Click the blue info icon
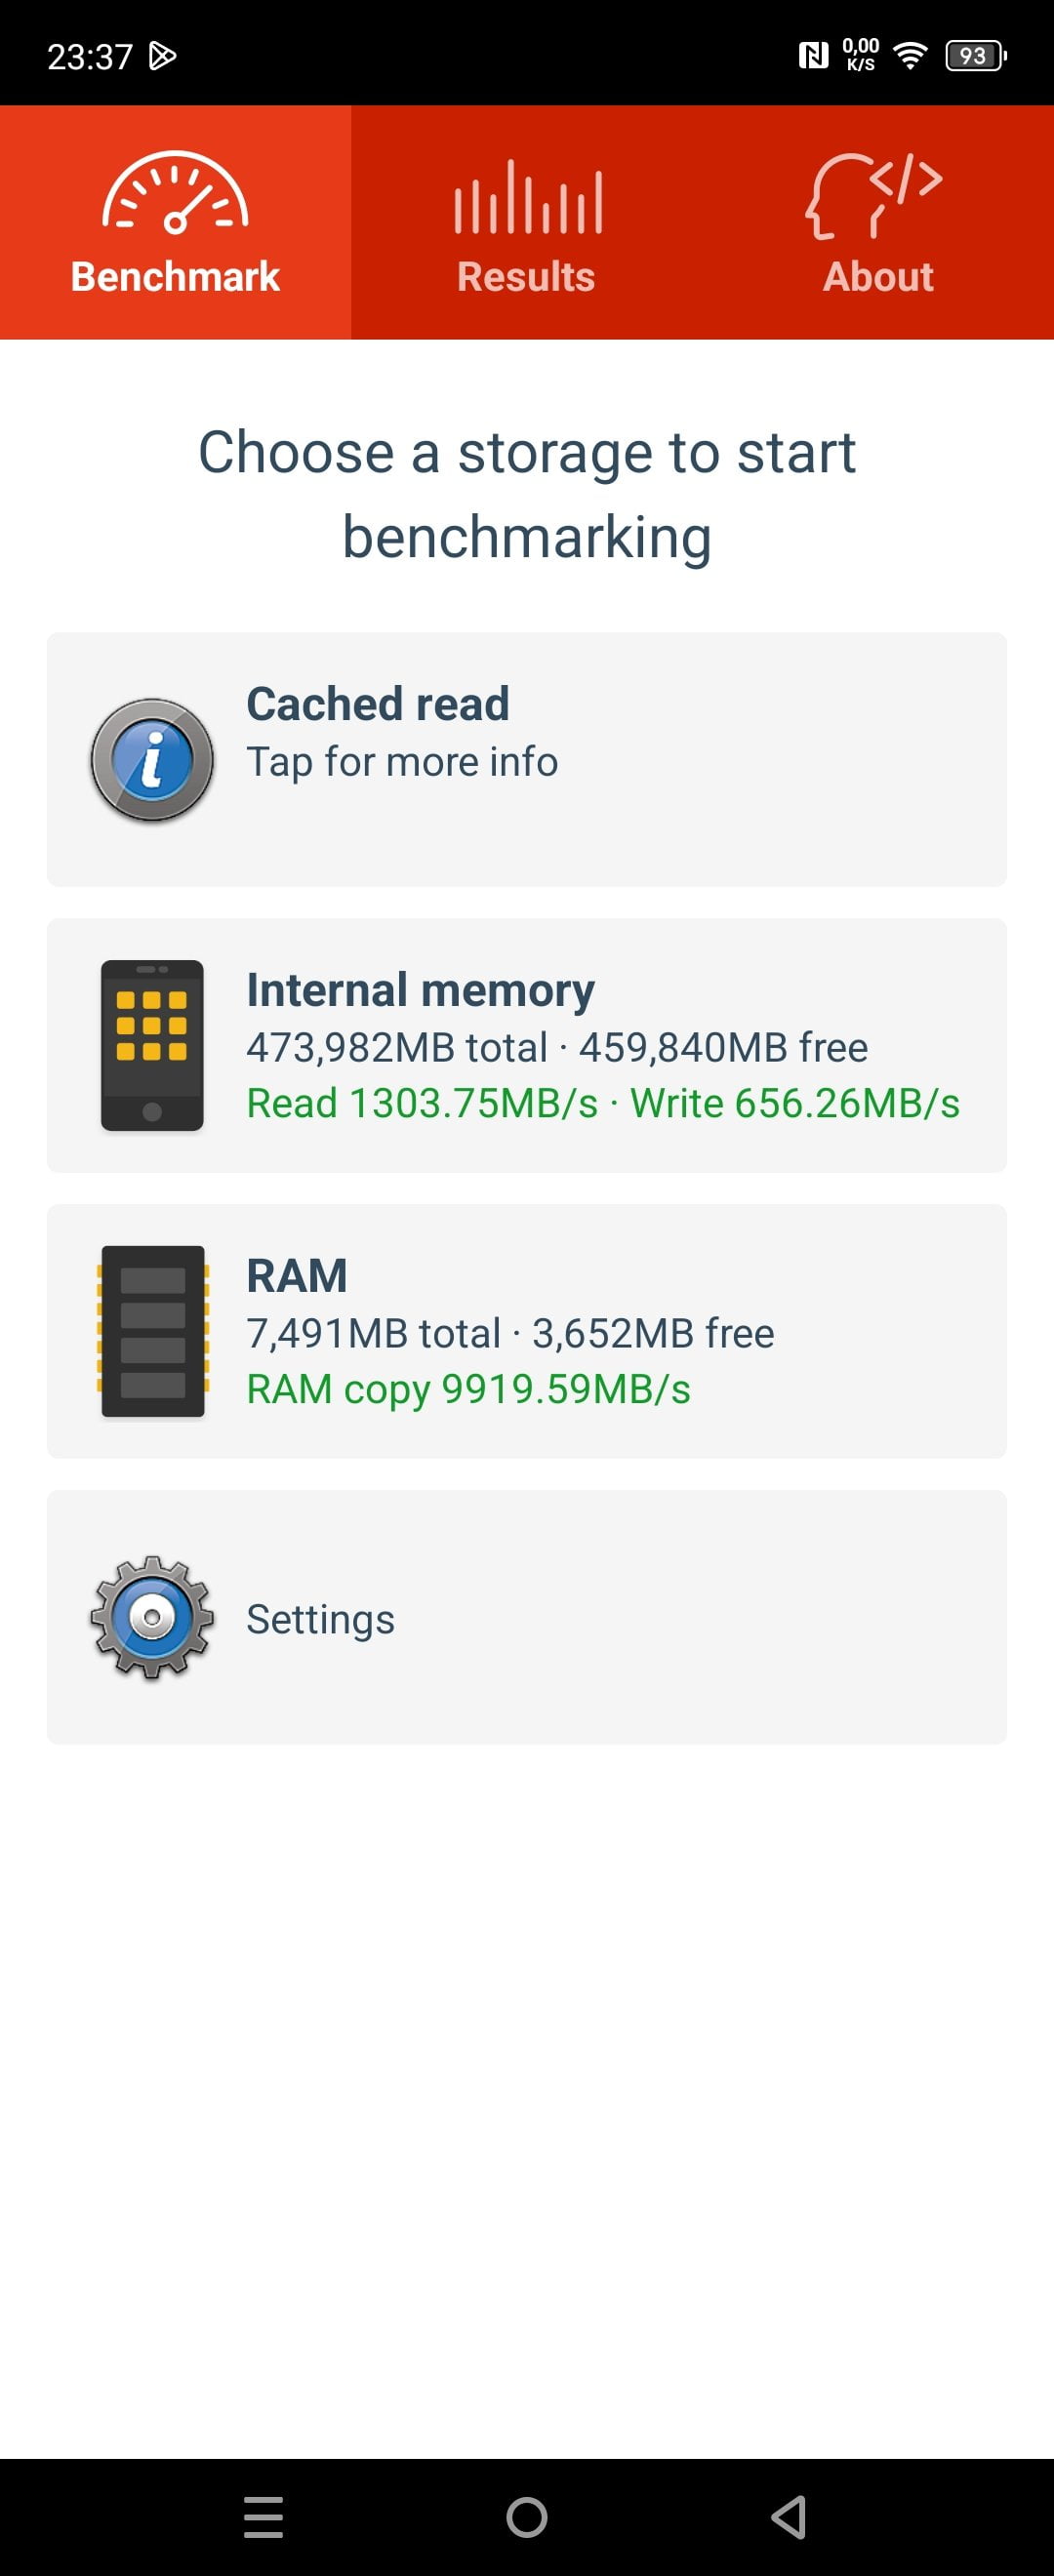 point(152,760)
